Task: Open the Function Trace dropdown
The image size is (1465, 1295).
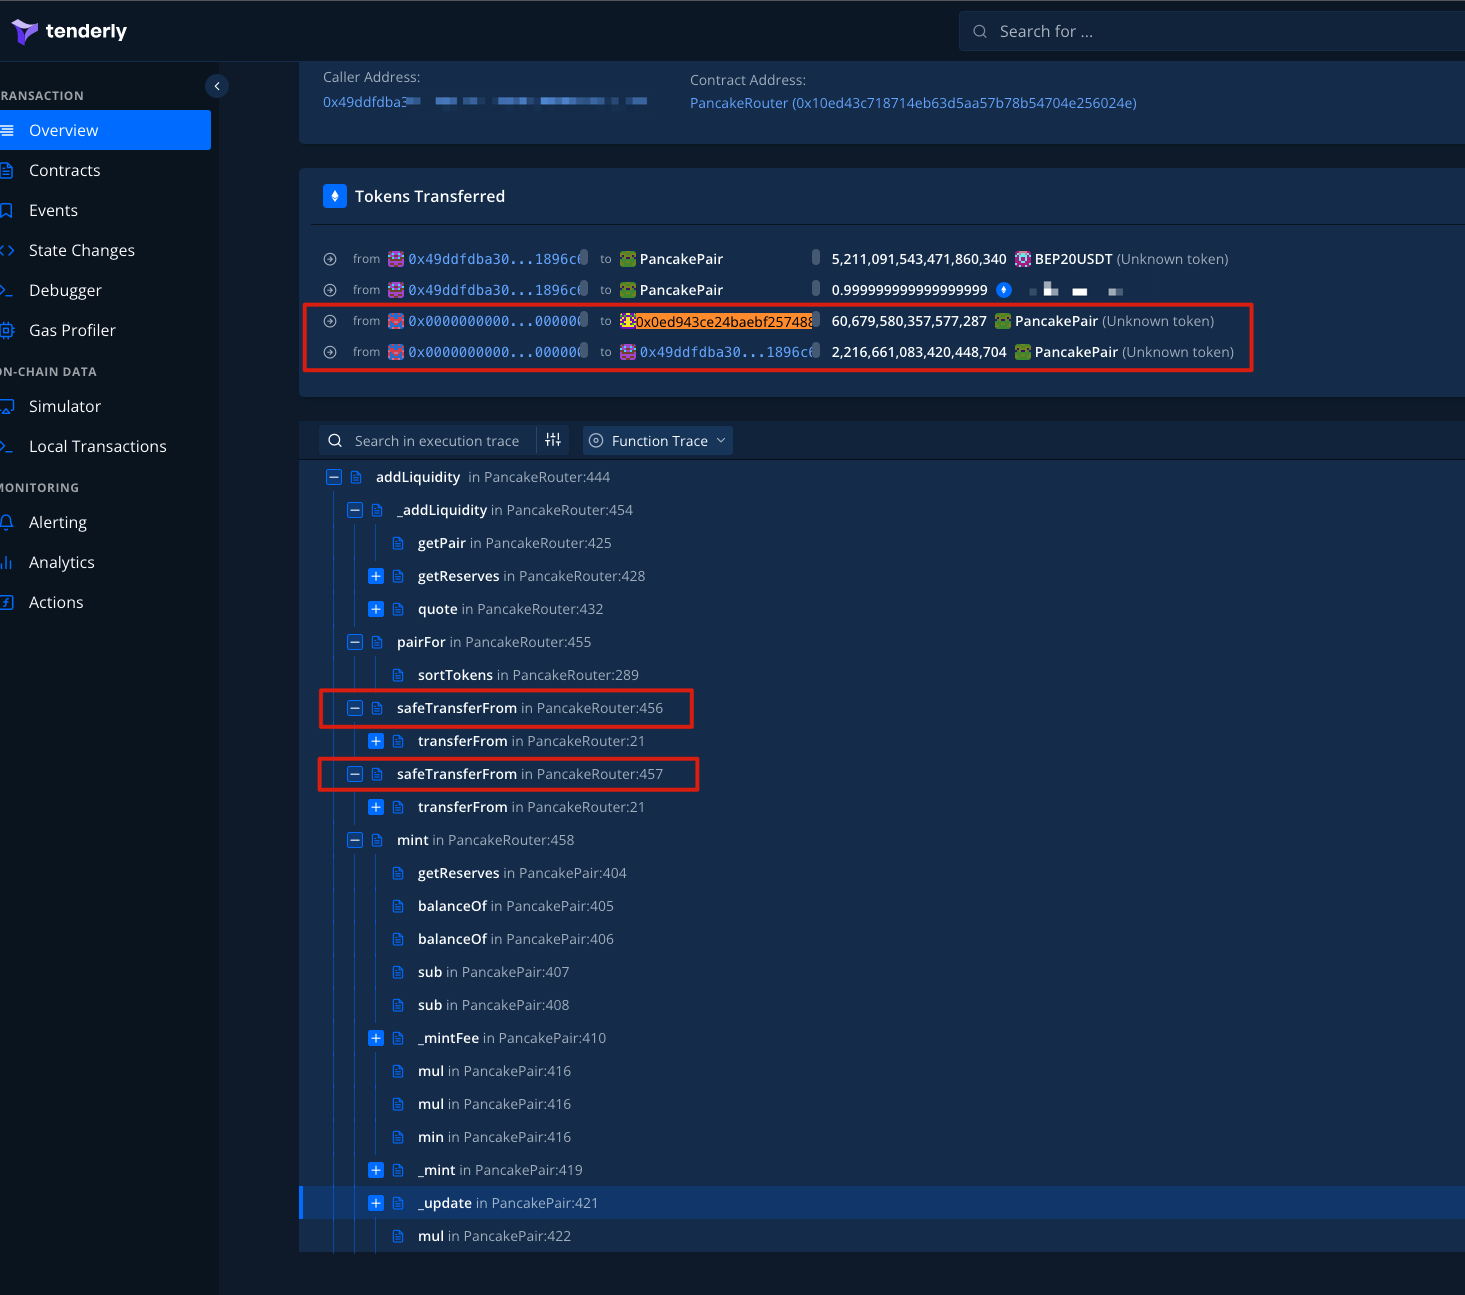Action: coord(658,441)
